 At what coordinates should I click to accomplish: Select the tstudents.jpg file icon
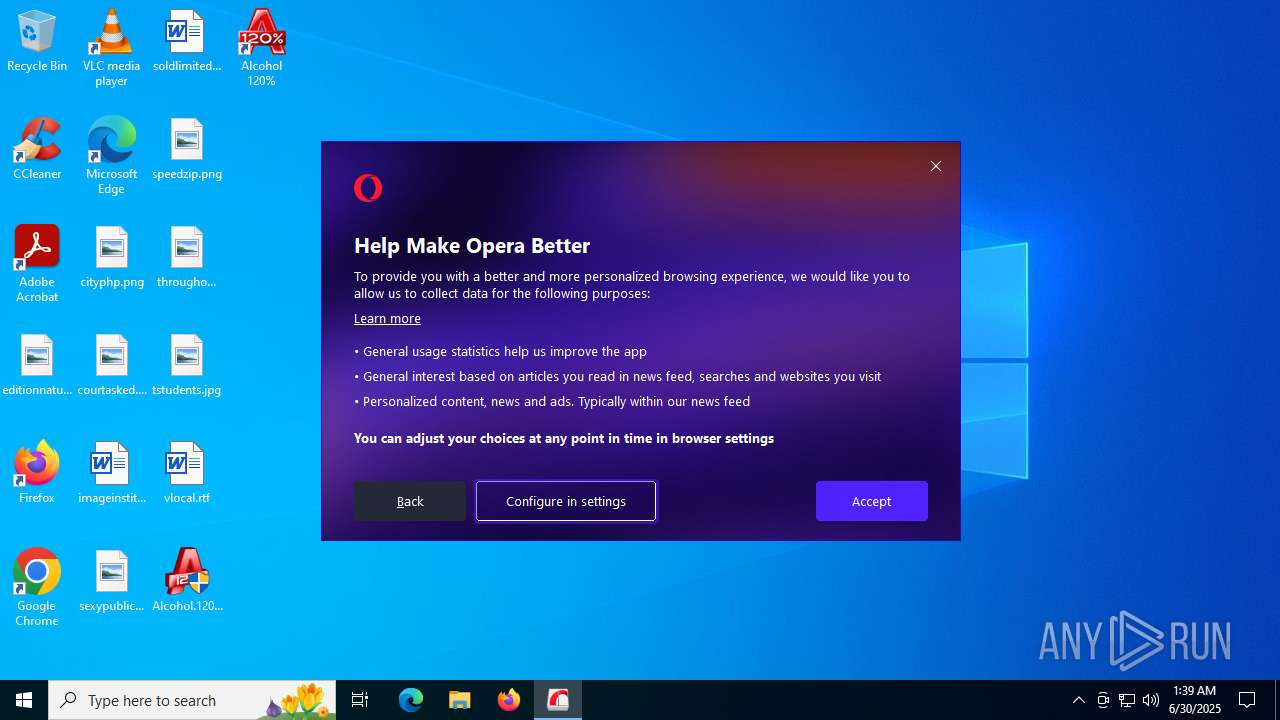click(186, 365)
